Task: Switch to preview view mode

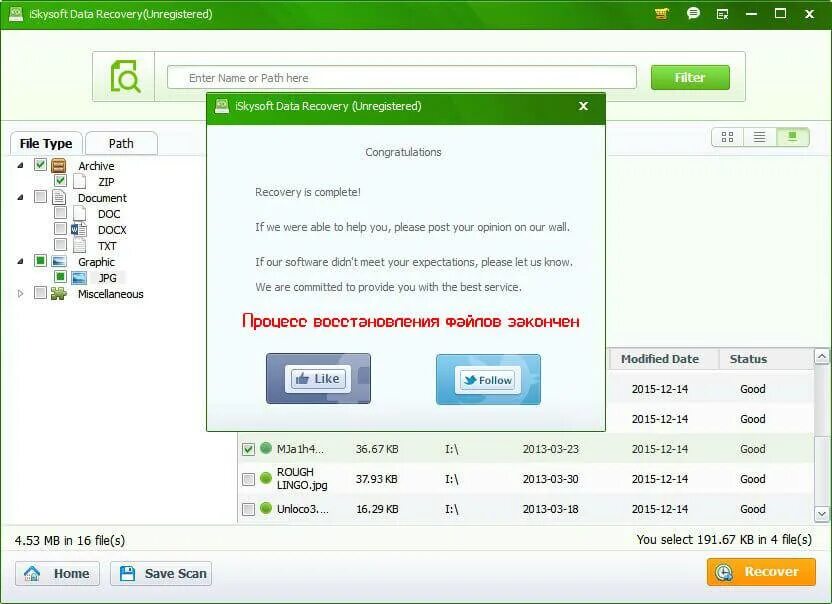Action: [x=792, y=137]
